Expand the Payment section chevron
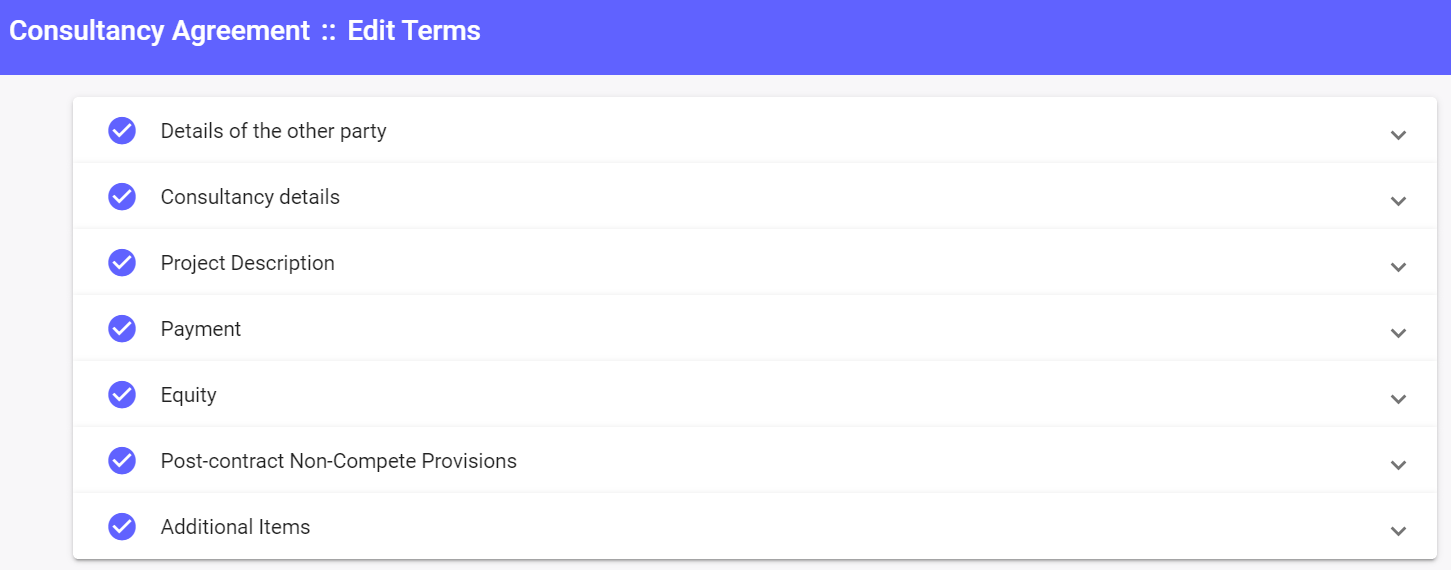 [1398, 332]
